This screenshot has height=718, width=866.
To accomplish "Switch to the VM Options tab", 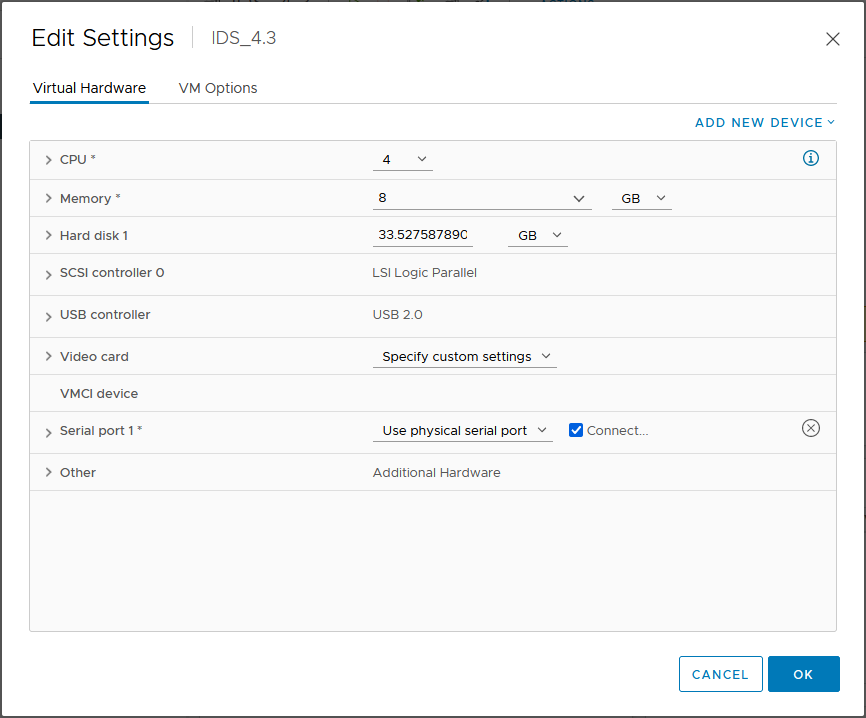I will click(x=218, y=88).
